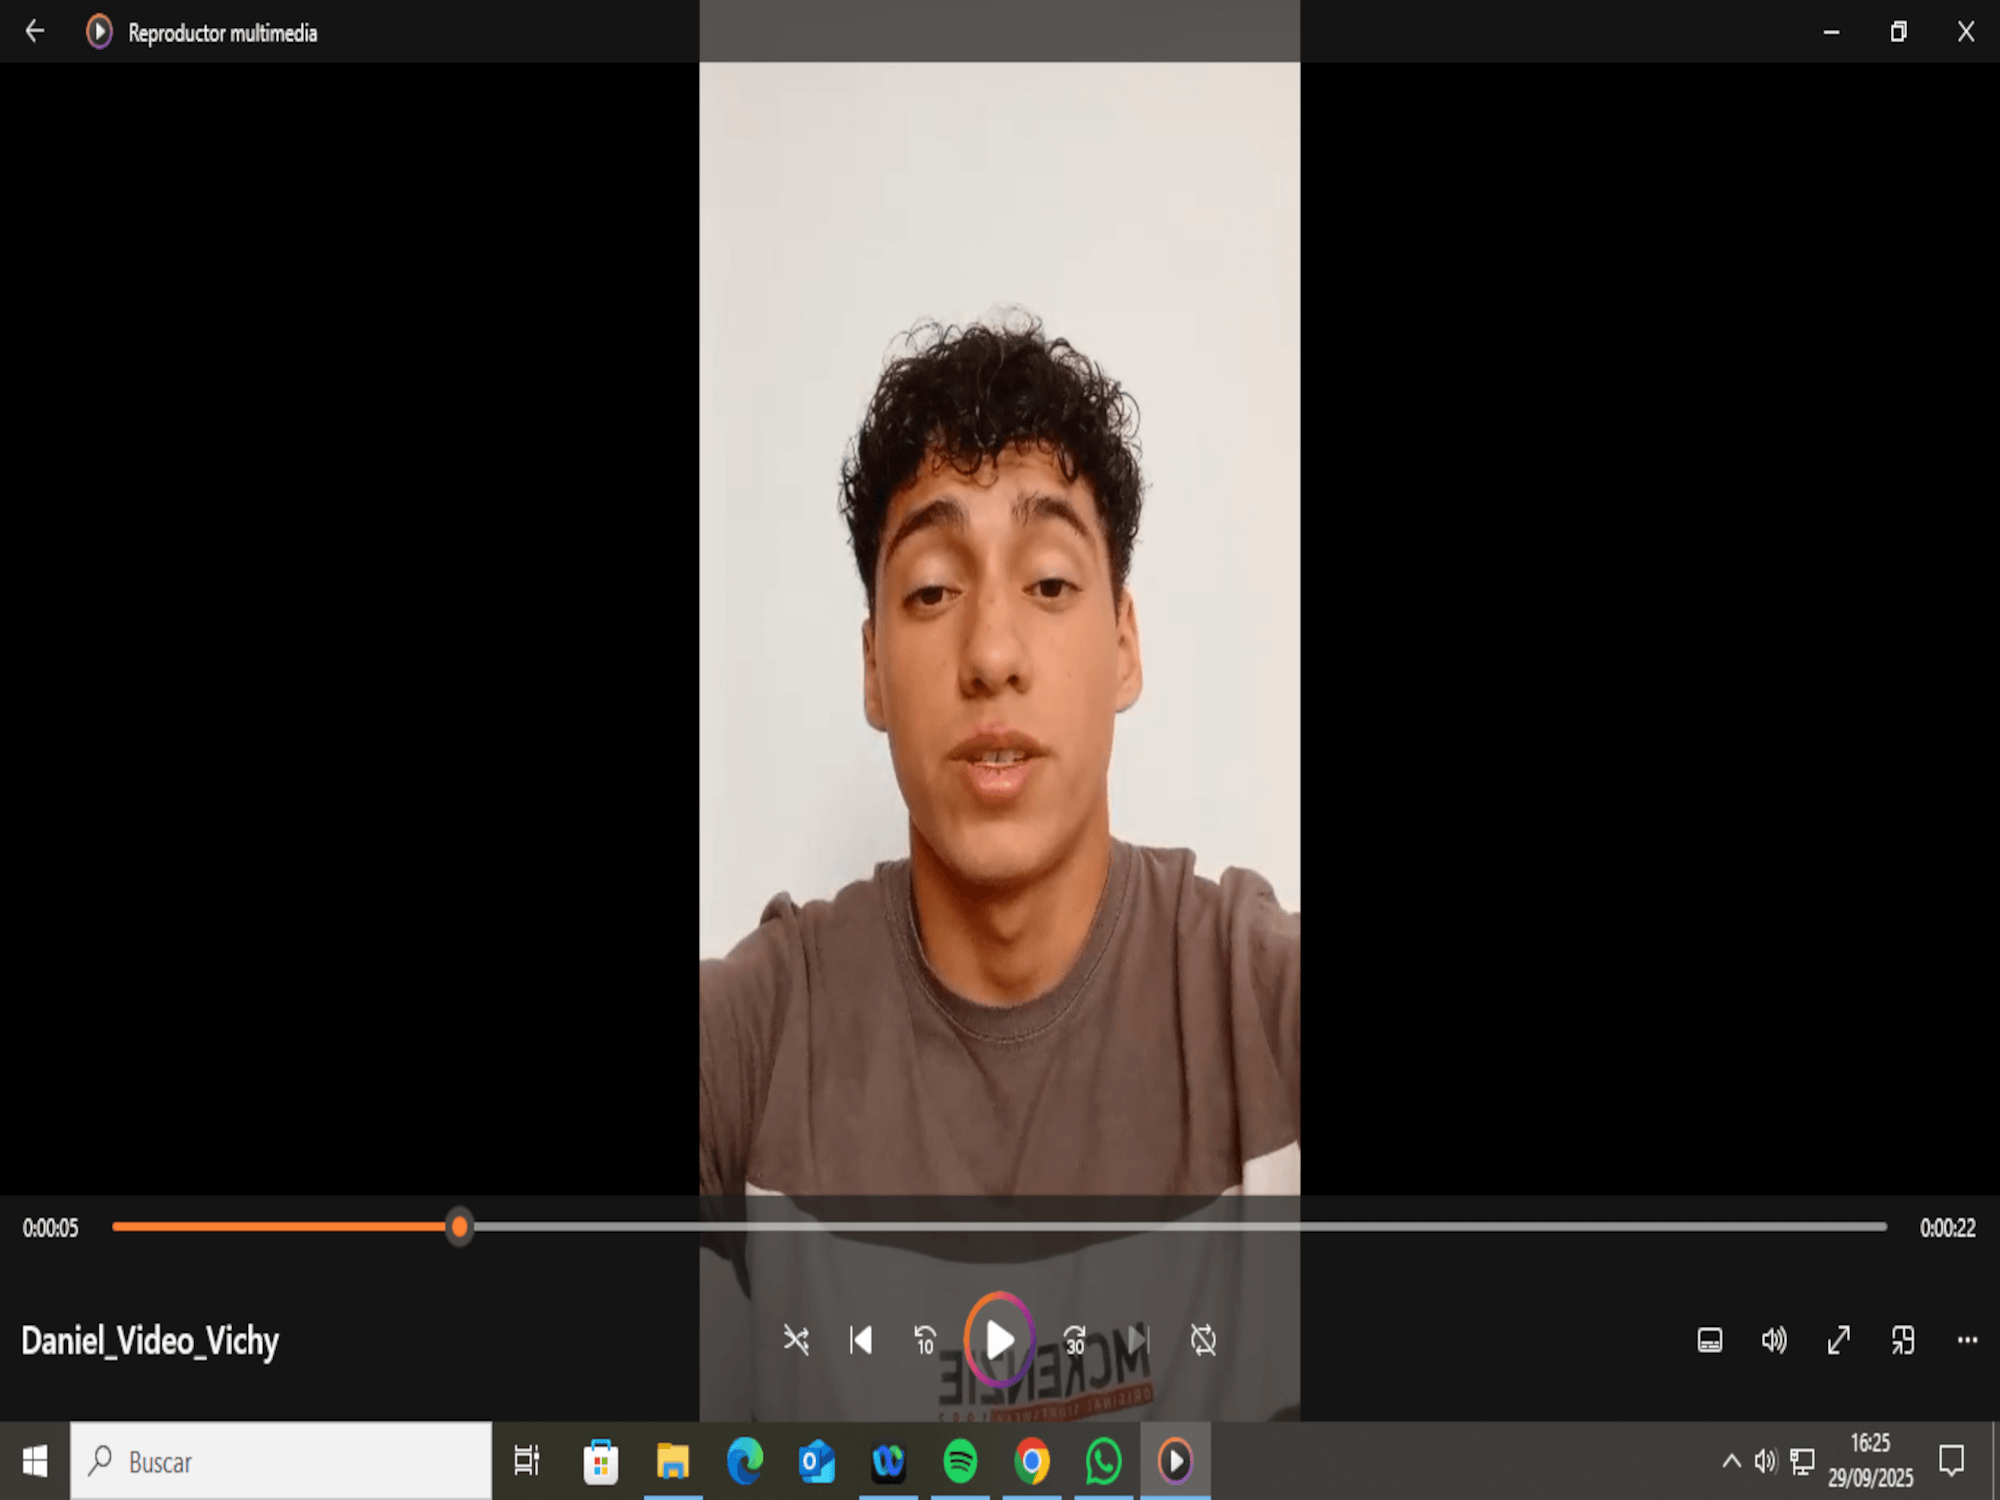
Task: Open Spotify from the taskbar
Action: click(960, 1461)
